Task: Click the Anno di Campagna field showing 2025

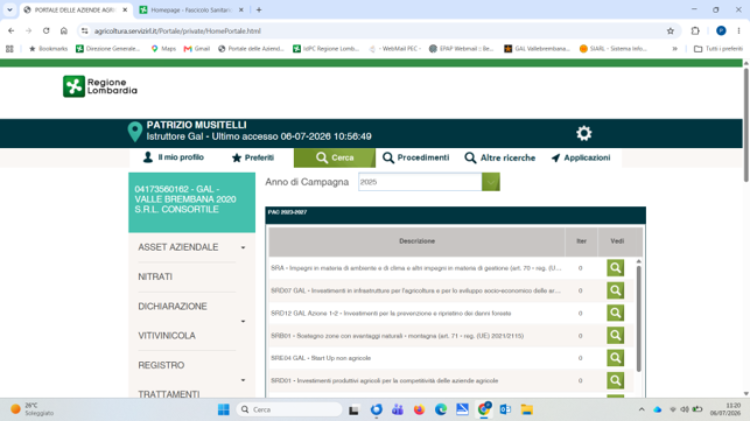Action: click(x=420, y=182)
